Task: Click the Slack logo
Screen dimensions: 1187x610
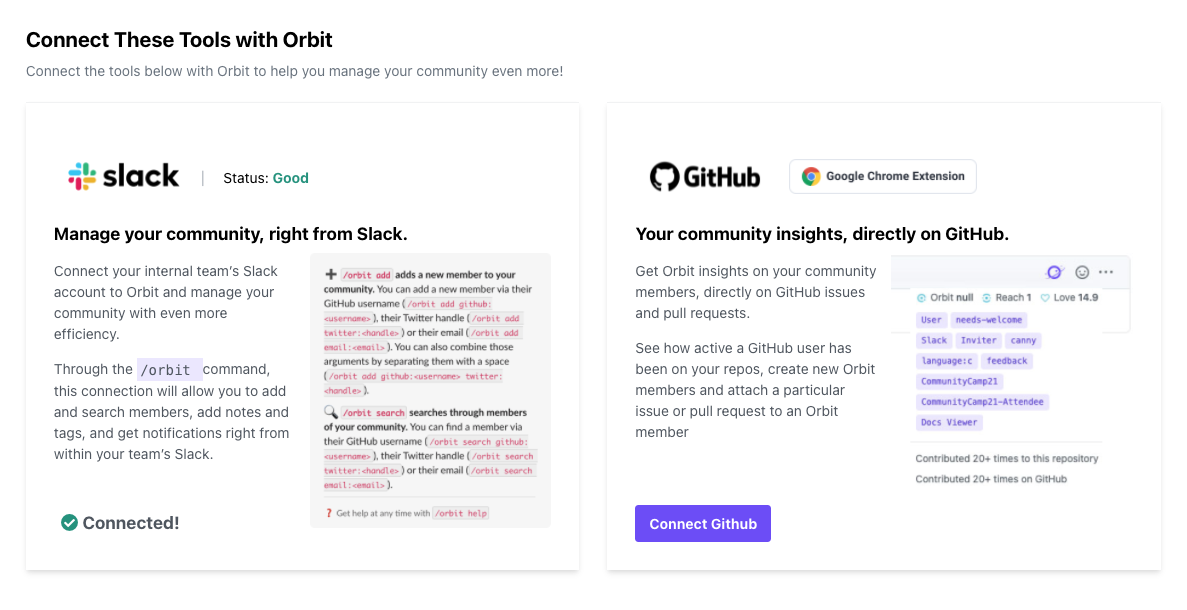Action: pyautogui.click(x=123, y=176)
